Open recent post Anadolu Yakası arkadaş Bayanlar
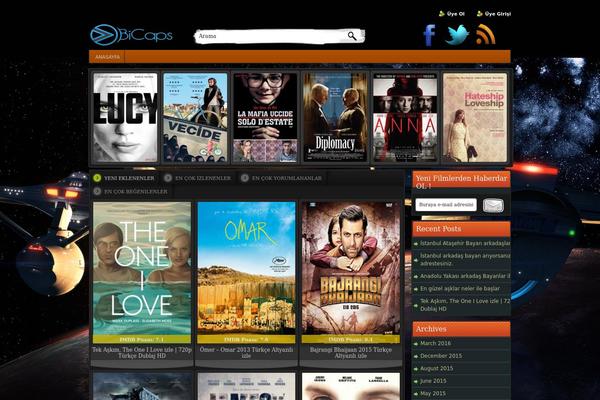The image size is (600, 400). point(465,276)
